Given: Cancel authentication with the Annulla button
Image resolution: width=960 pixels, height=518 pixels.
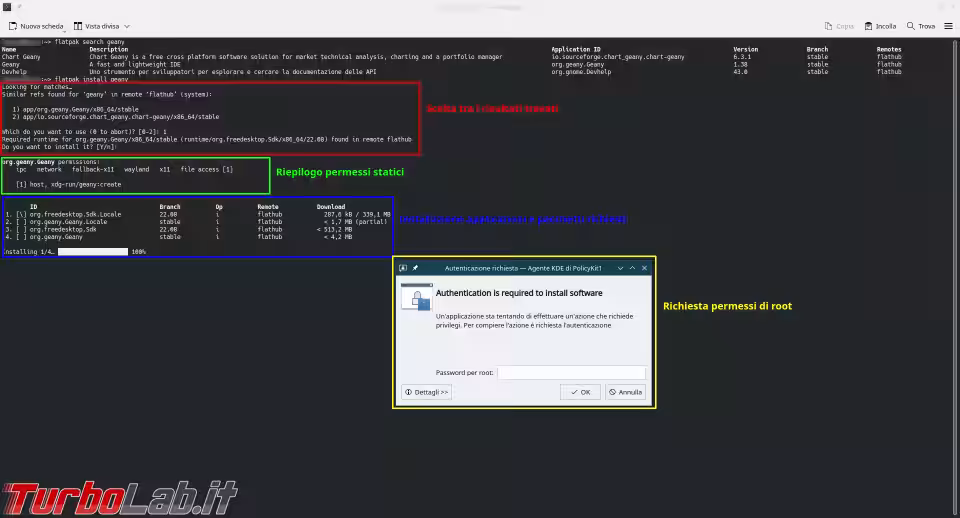Looking at the screenshot, I should (626, 392).
